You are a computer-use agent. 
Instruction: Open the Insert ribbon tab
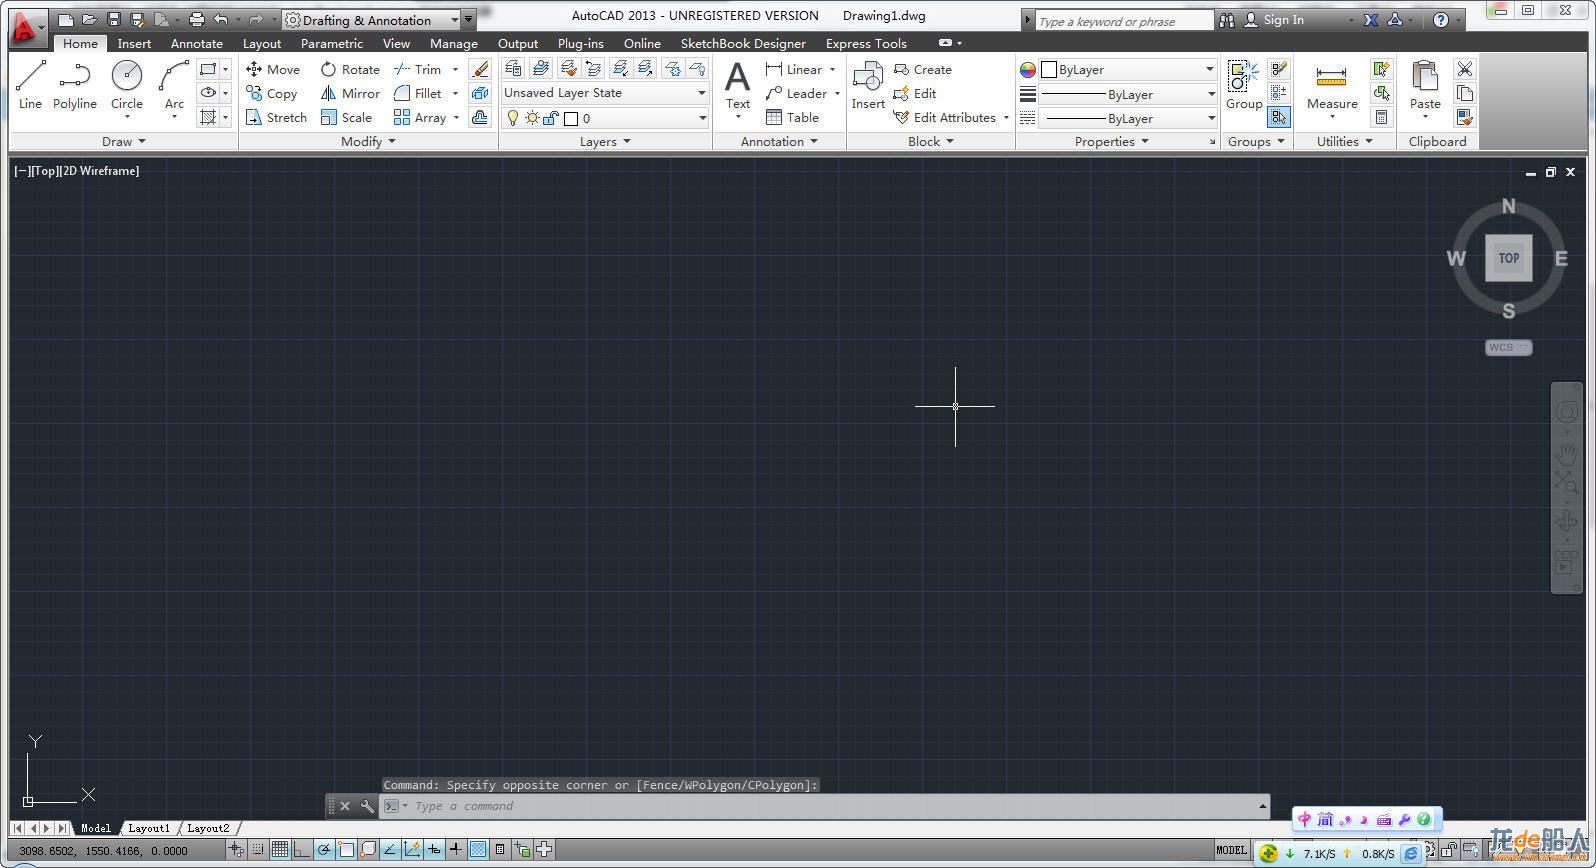pos(134,43)
